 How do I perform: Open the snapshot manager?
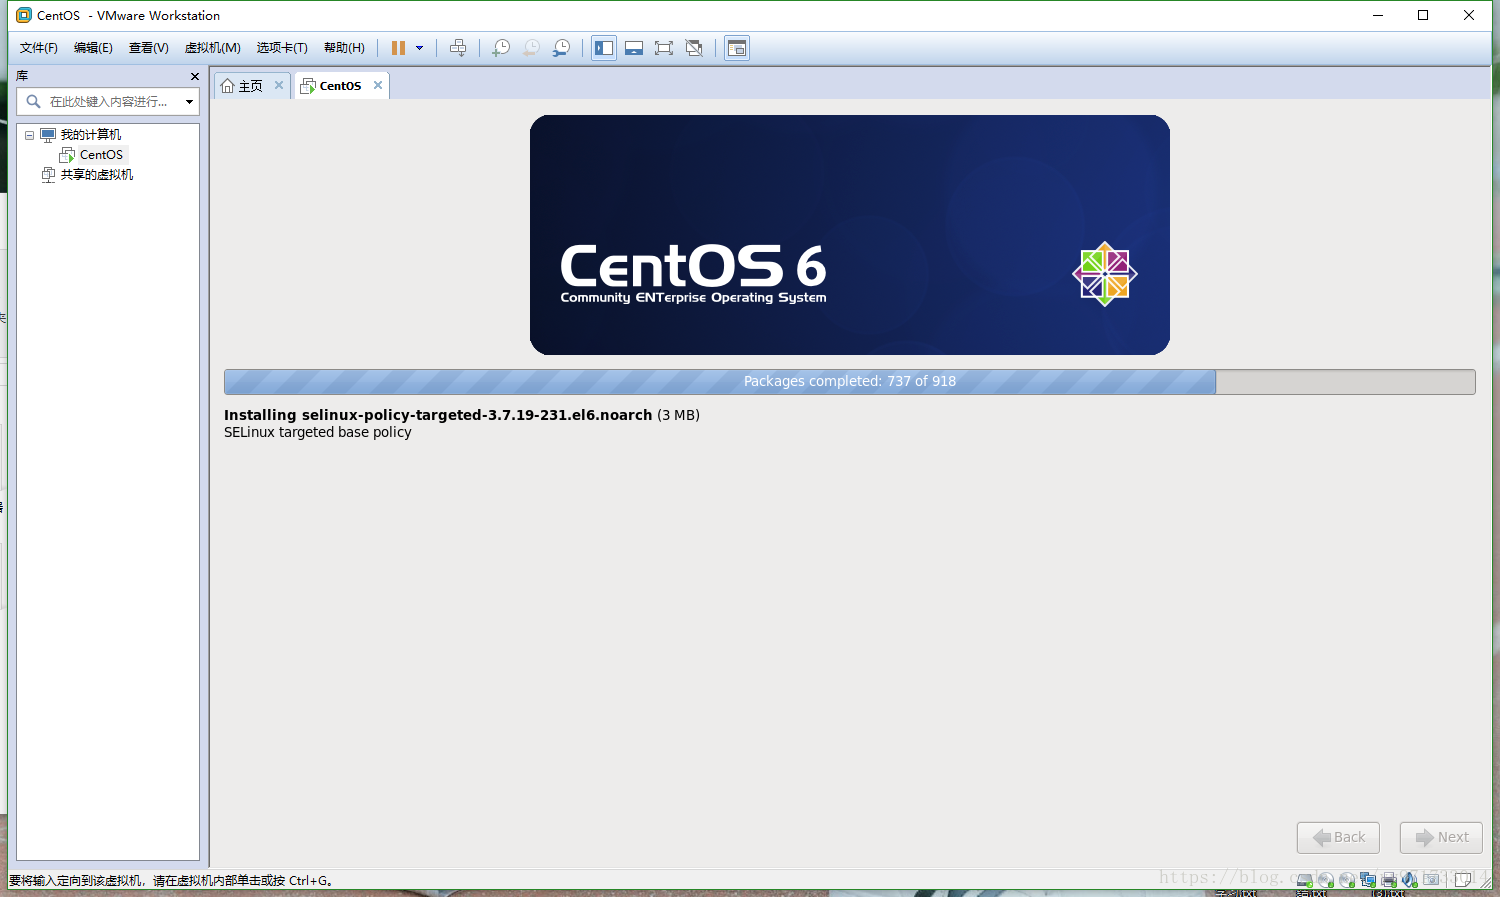click(562, 48)
